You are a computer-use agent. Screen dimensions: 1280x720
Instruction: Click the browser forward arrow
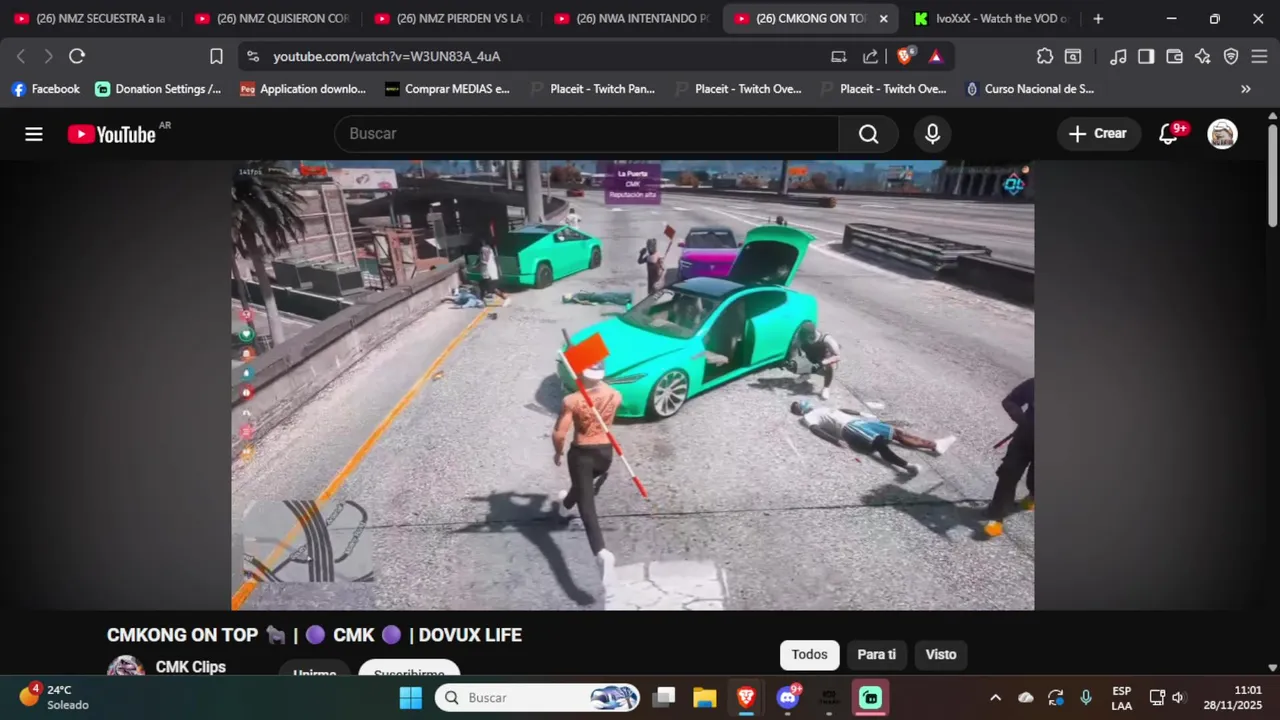click(48, 56)
